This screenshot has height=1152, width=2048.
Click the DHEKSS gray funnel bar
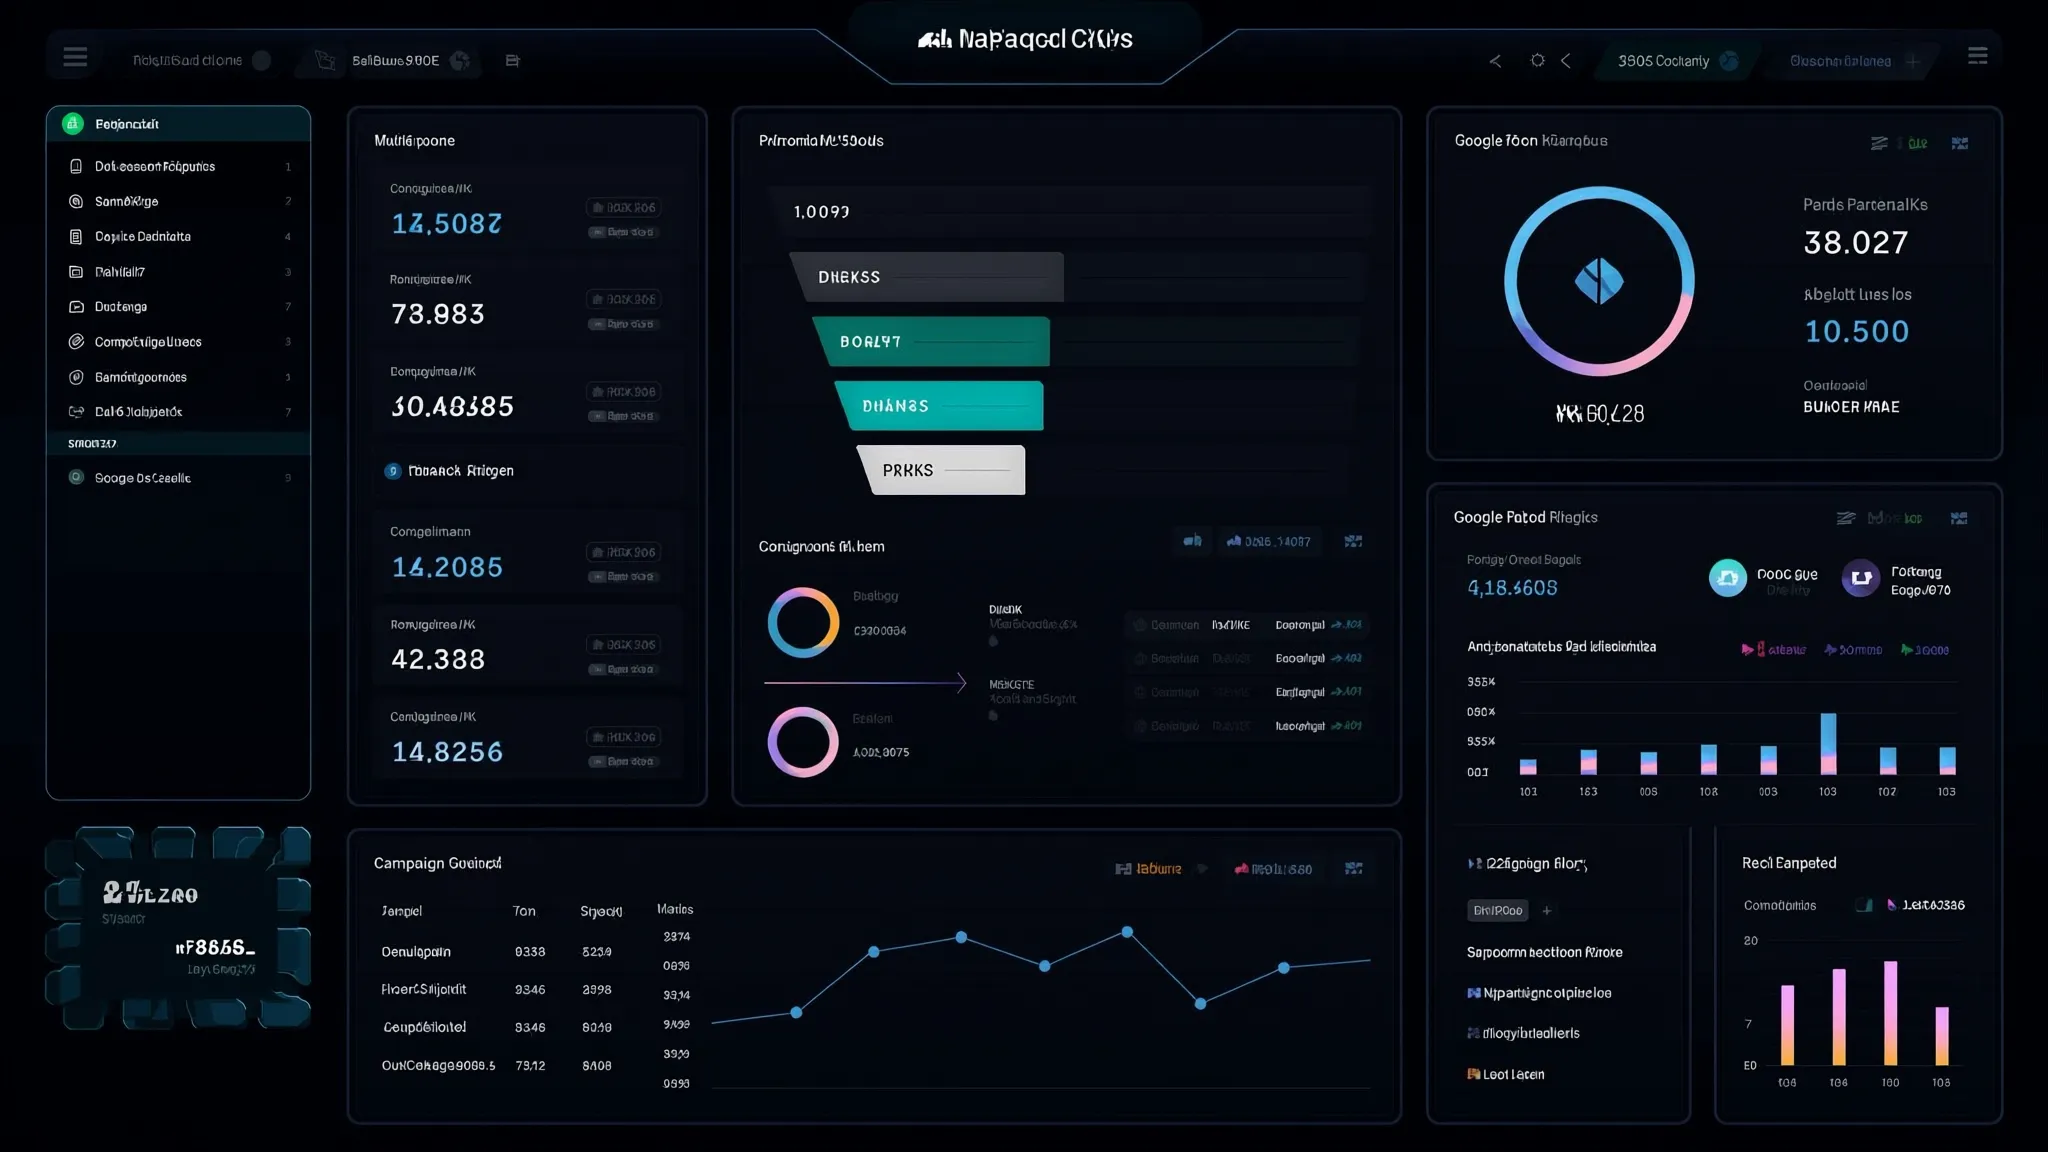pos(928,277)
